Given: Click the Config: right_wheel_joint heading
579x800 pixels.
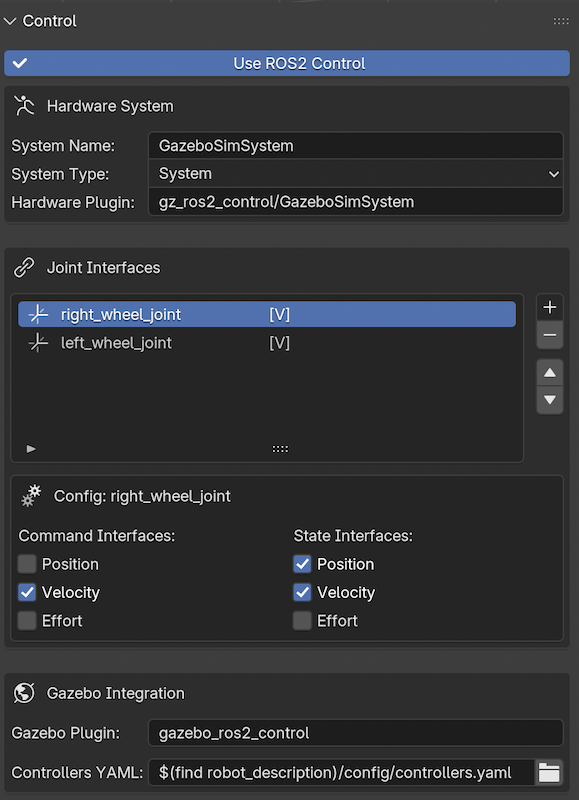Looking at the screenshot, I should pyautogui.click(x=142, y=496).
